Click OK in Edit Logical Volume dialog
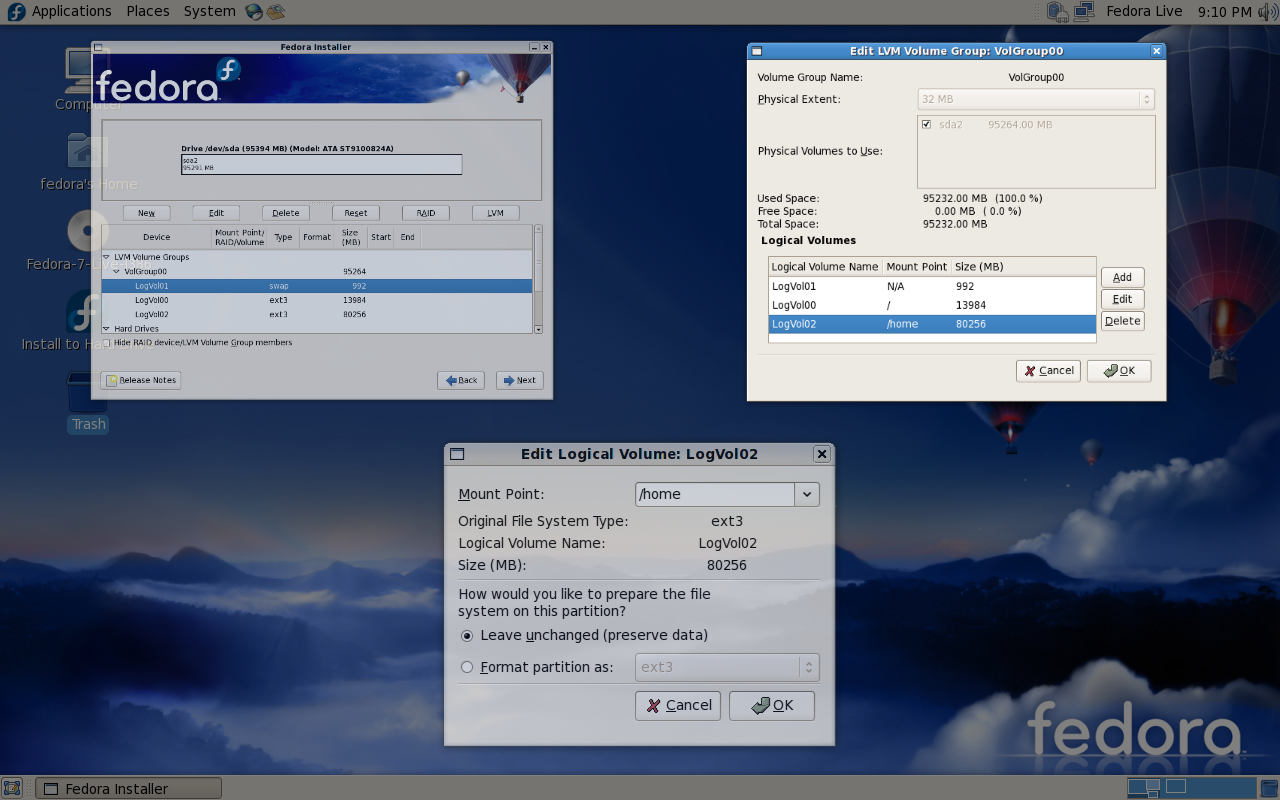Viewport: 1280px width, 800px height. click(772, 705)
